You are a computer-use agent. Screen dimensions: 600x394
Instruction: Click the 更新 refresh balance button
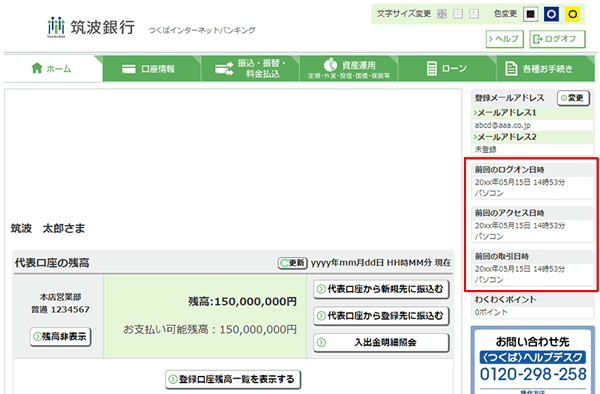(292, 263)
